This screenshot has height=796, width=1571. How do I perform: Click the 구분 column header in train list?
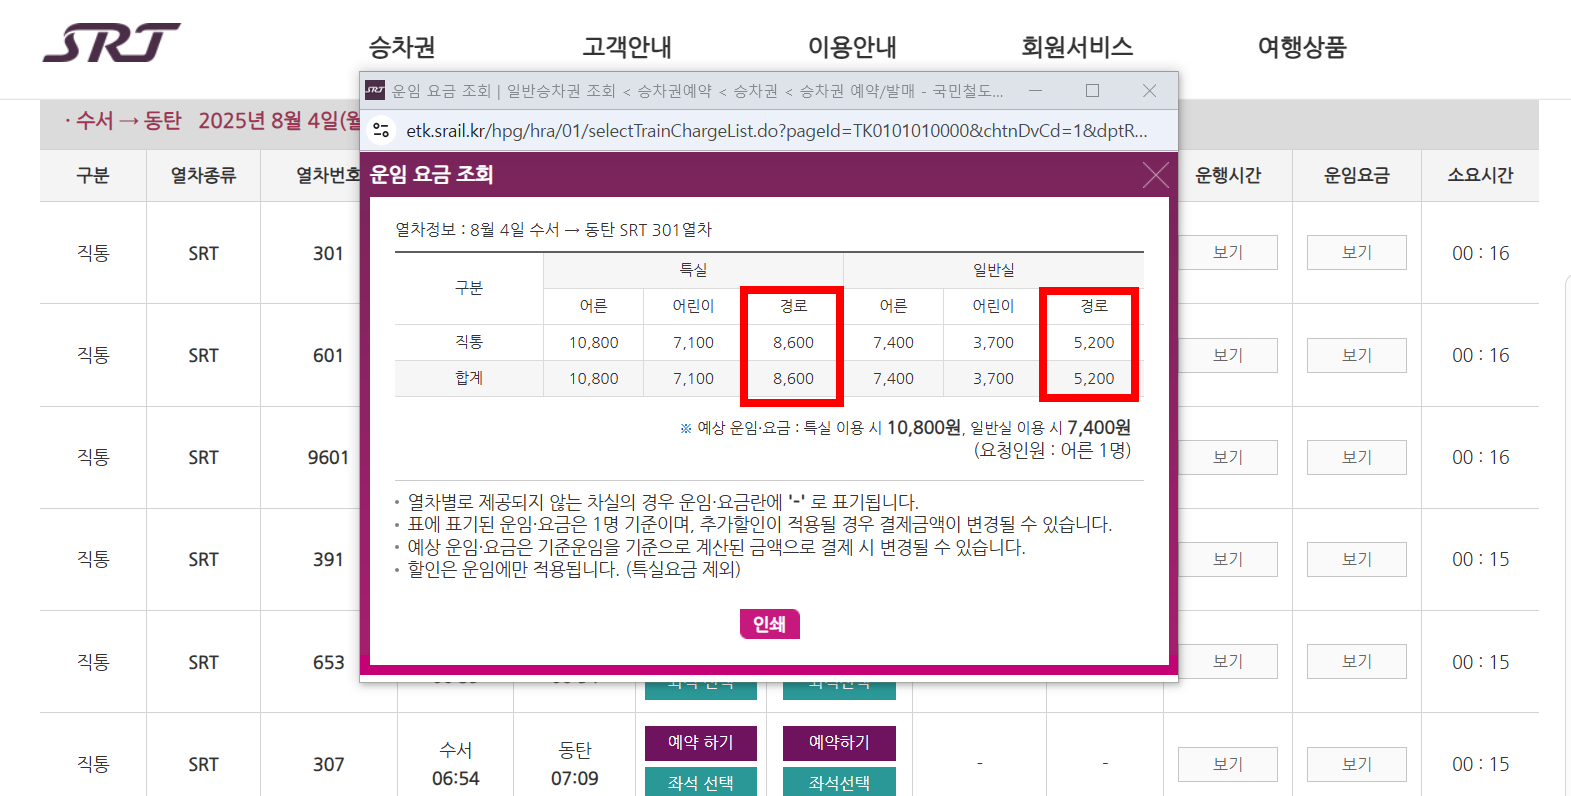(93, 175)
